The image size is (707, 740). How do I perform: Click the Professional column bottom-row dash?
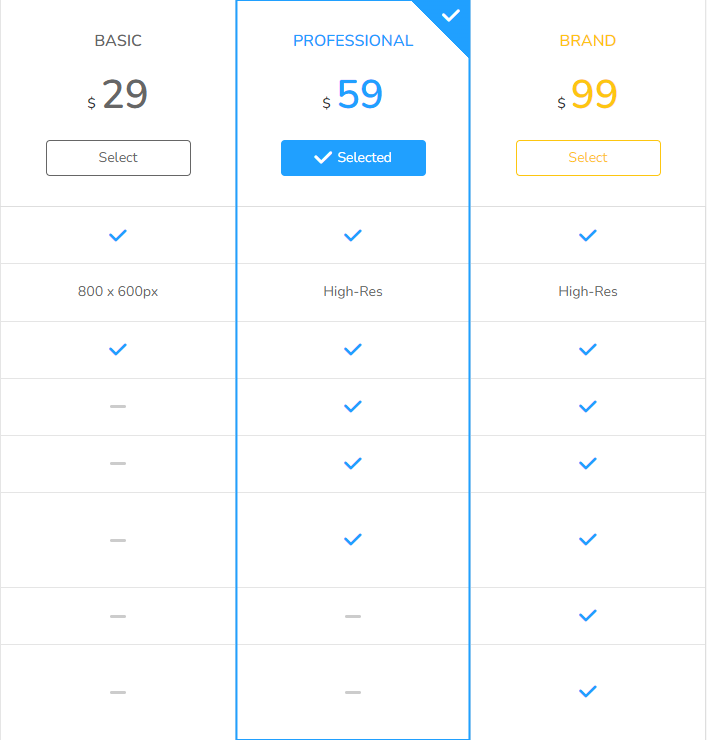353,692
